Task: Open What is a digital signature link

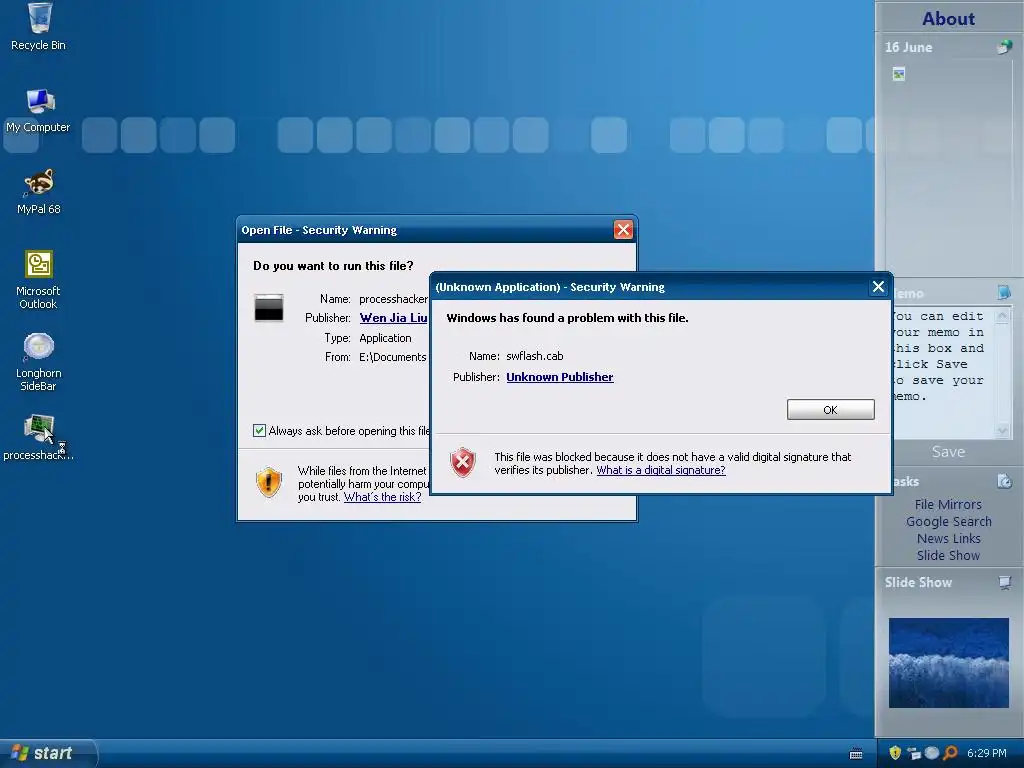Action: tap(660, 470)
